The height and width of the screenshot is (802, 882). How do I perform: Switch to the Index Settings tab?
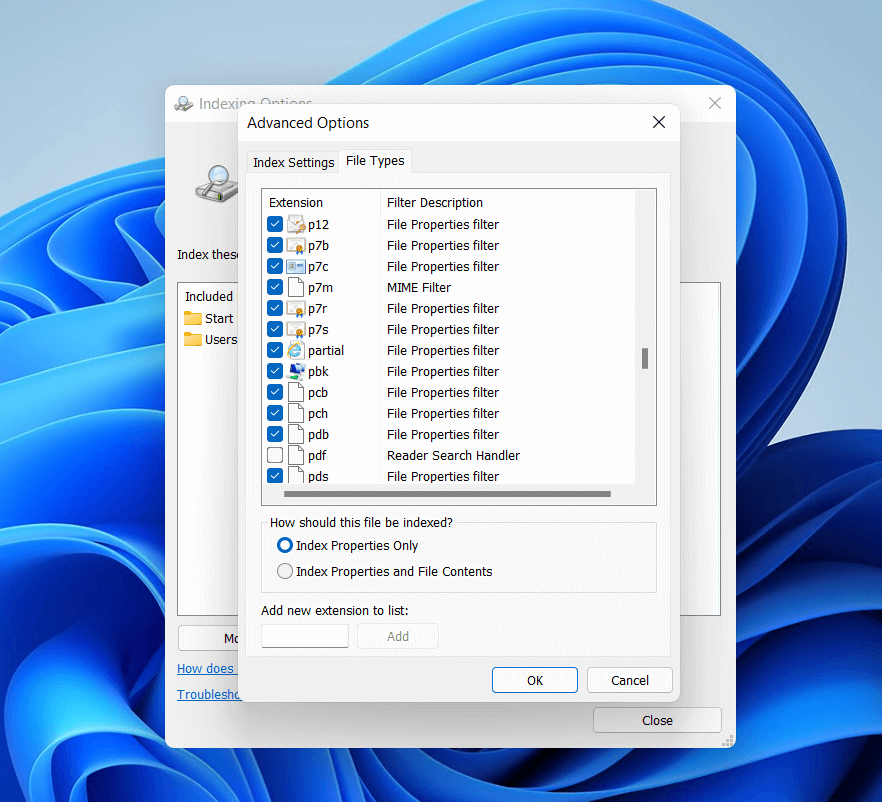293,162
